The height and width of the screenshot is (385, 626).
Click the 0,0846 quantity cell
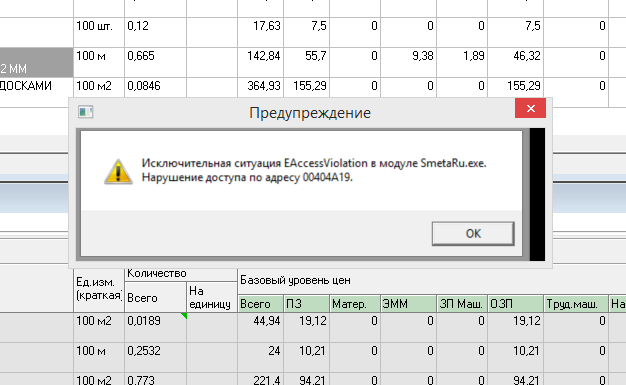pyautogui.click(x=155, y=88)
